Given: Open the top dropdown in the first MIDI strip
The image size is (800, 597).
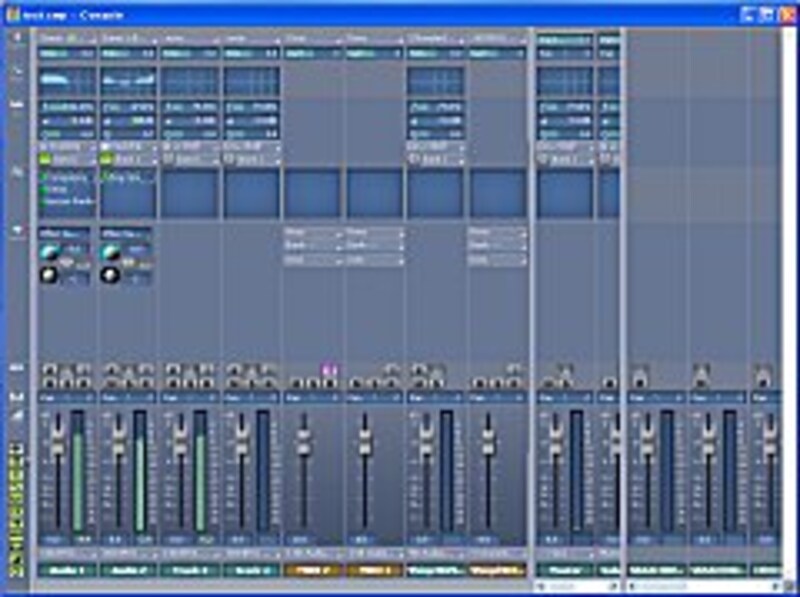Looking at the screenshot, I should pos(313,233).
